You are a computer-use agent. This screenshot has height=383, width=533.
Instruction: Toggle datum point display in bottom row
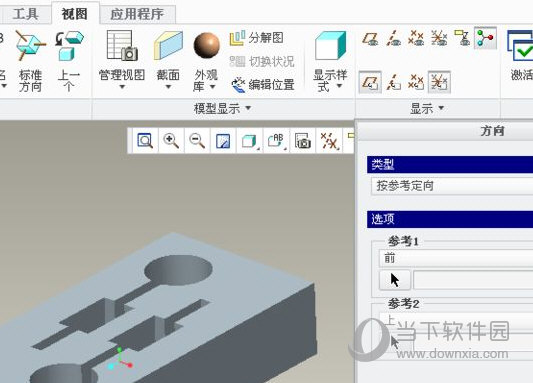pos(416,82)
